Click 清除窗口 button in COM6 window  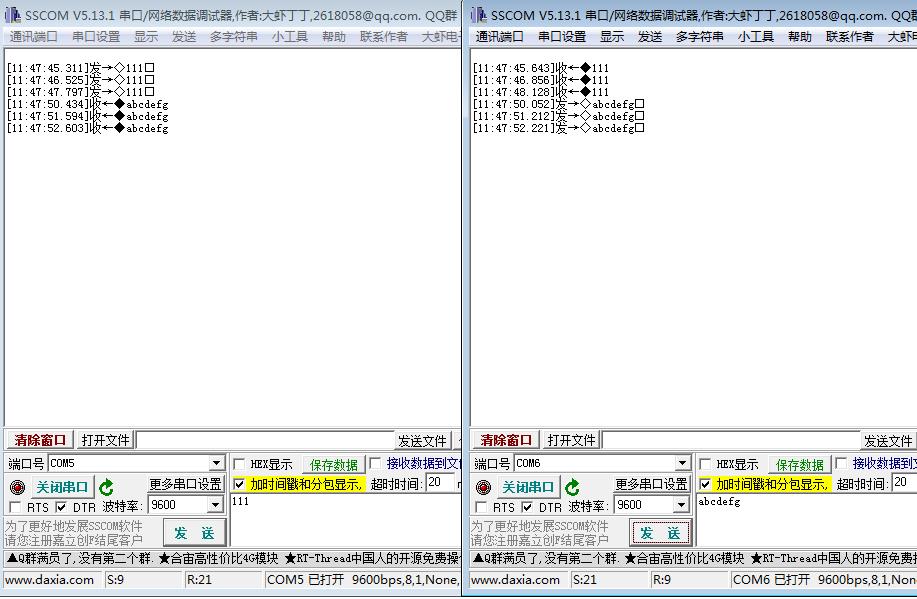coord(506,440)
